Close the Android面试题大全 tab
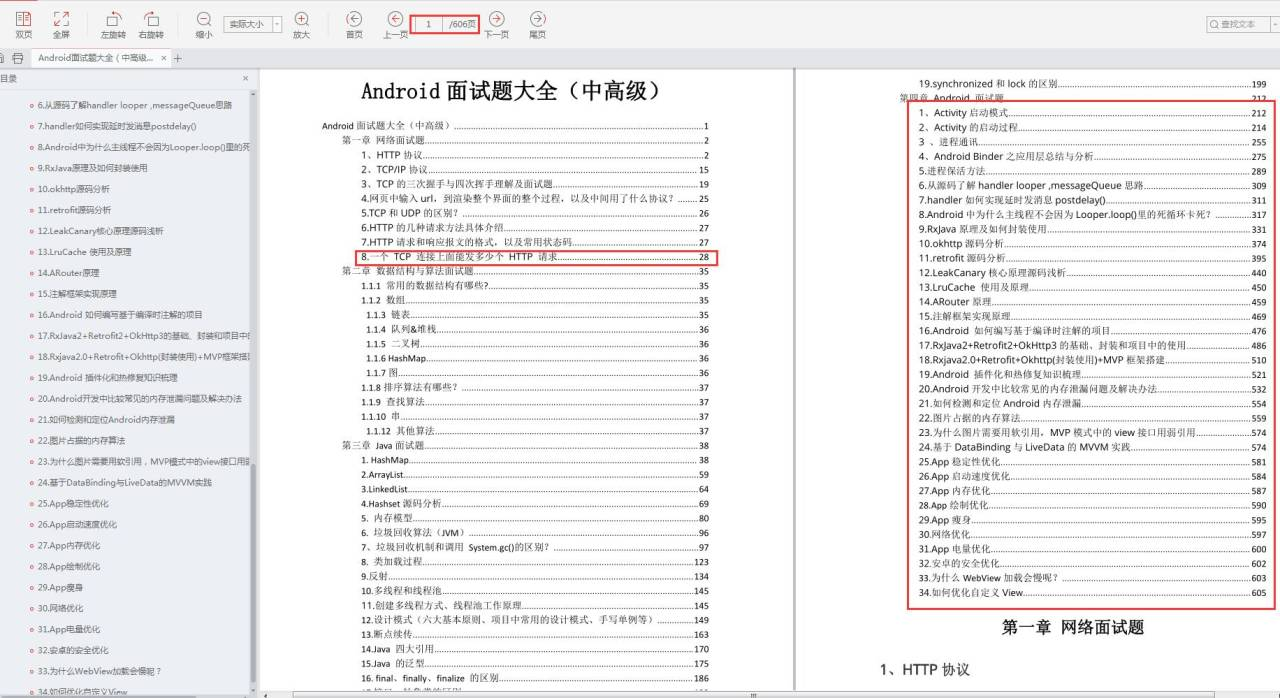Screen dimensions: 1280x698 coord(163,58)
